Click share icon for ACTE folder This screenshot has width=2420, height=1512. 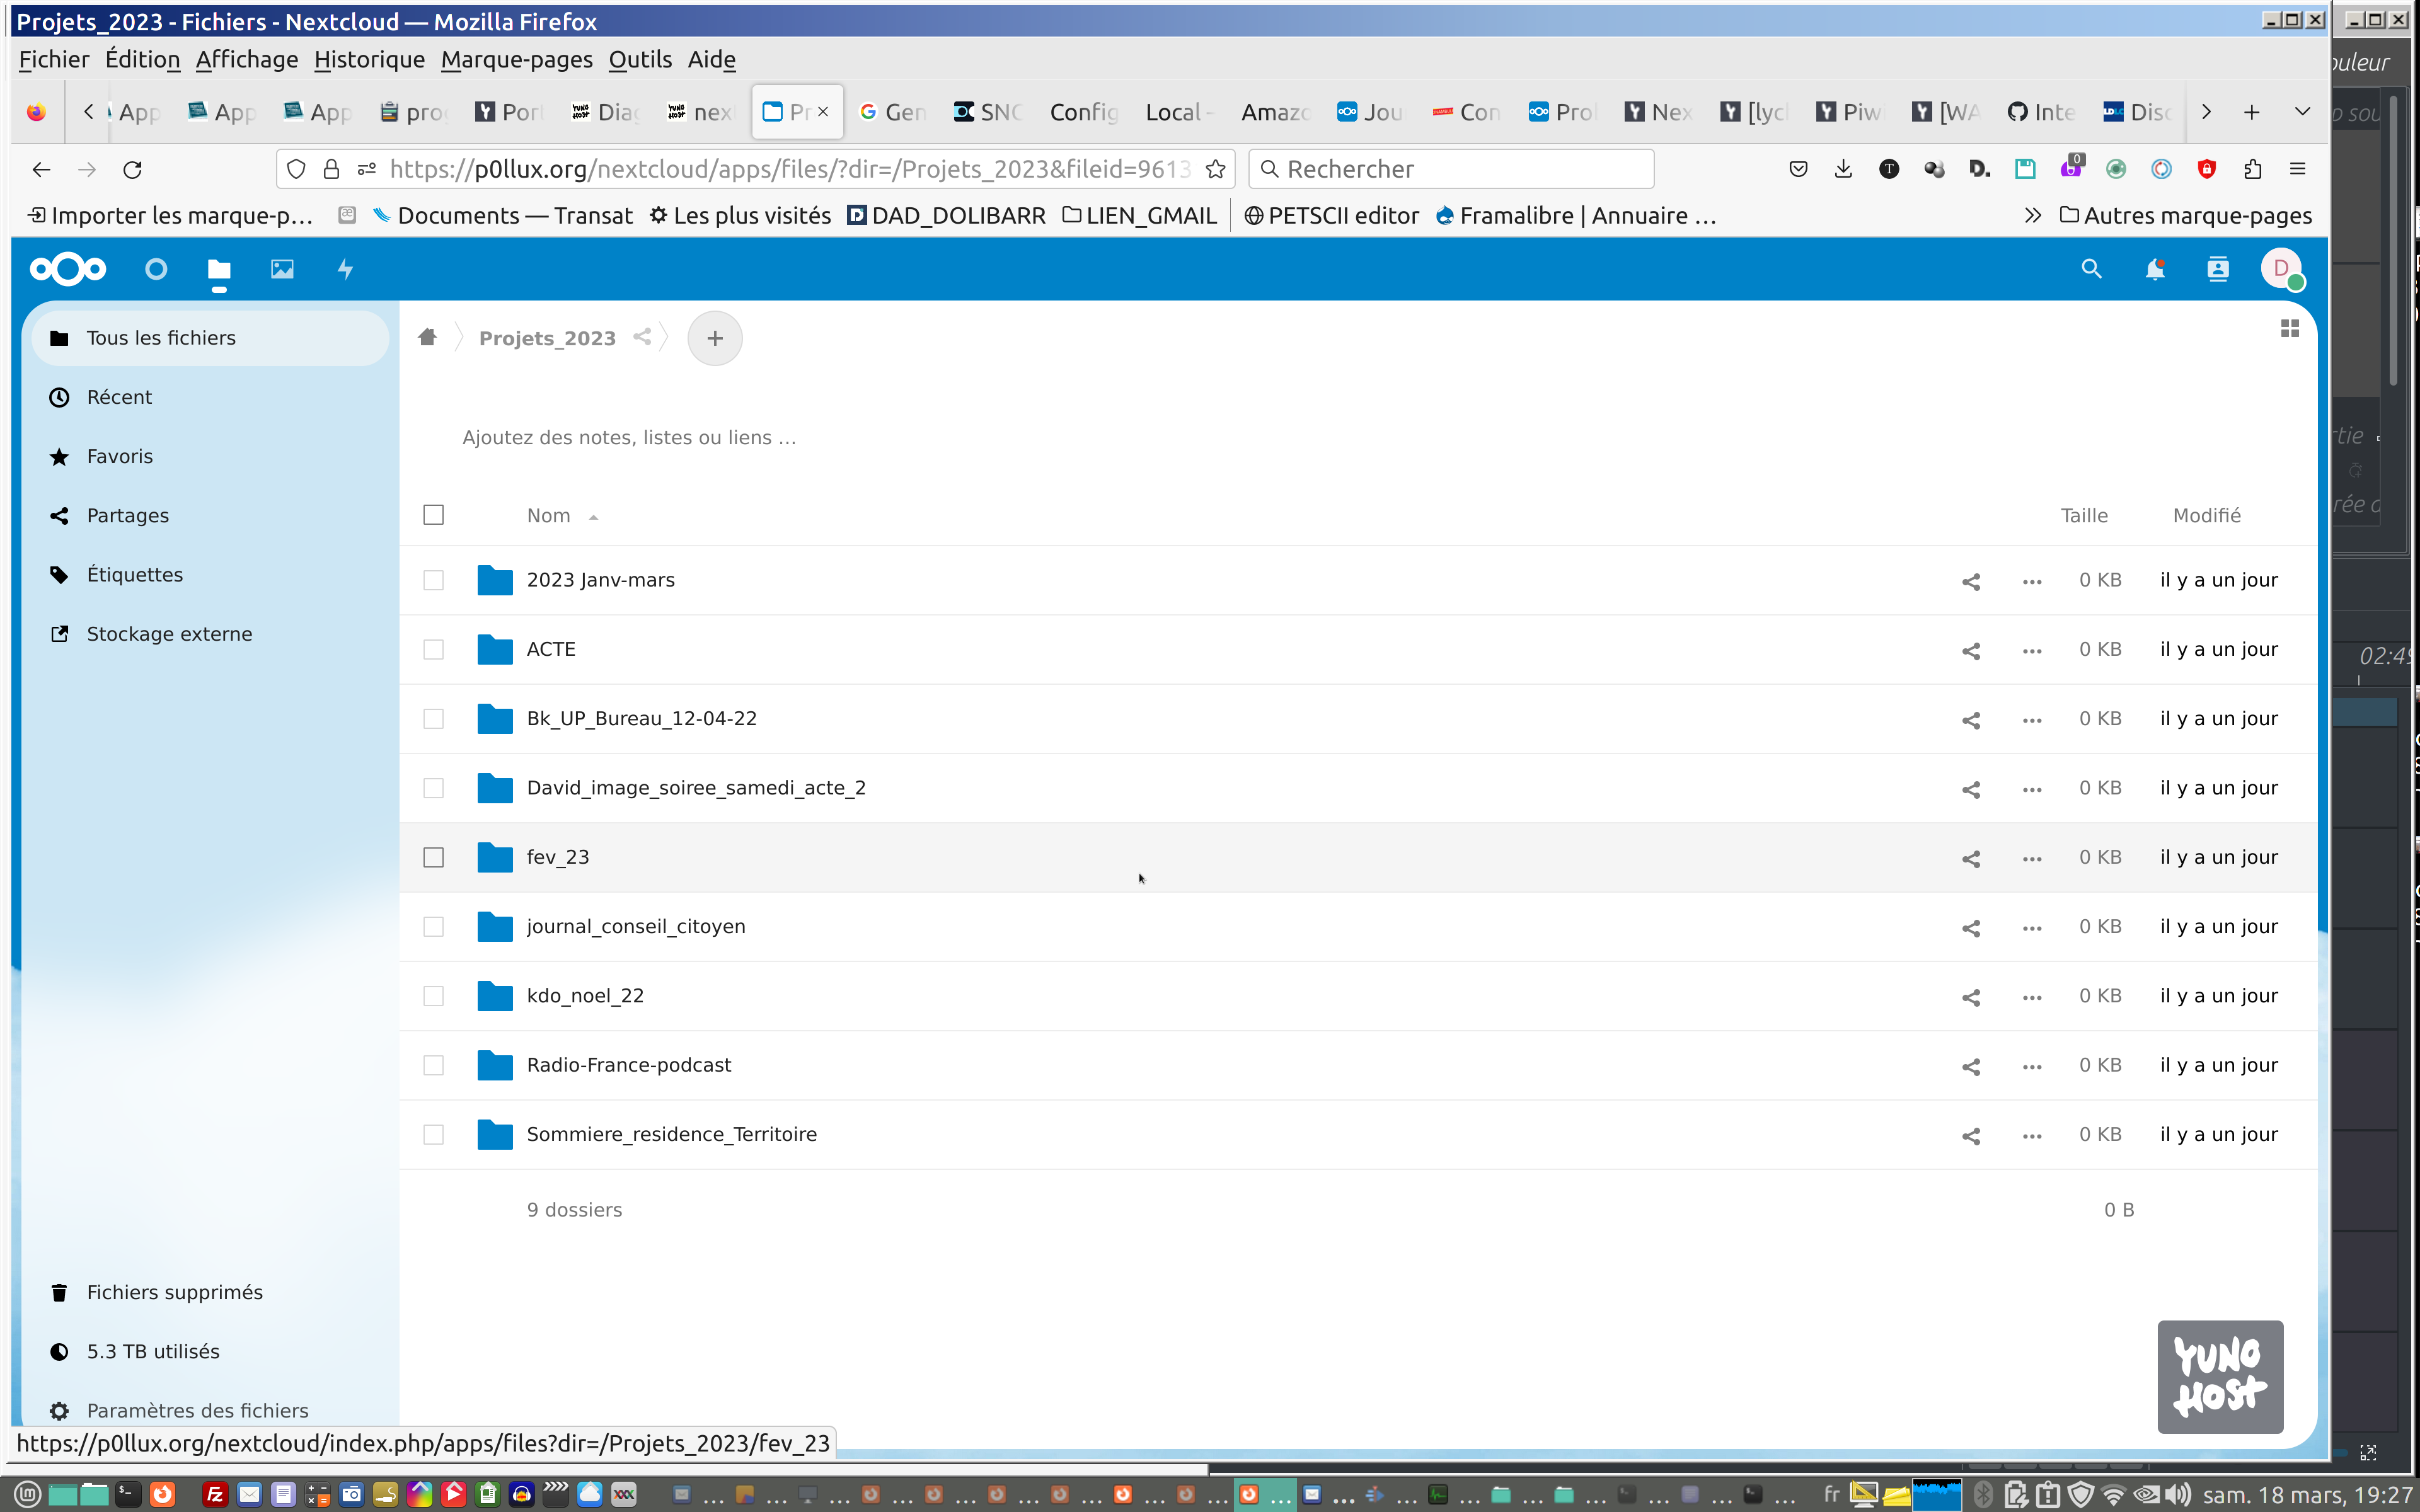tap(1970, 651)
